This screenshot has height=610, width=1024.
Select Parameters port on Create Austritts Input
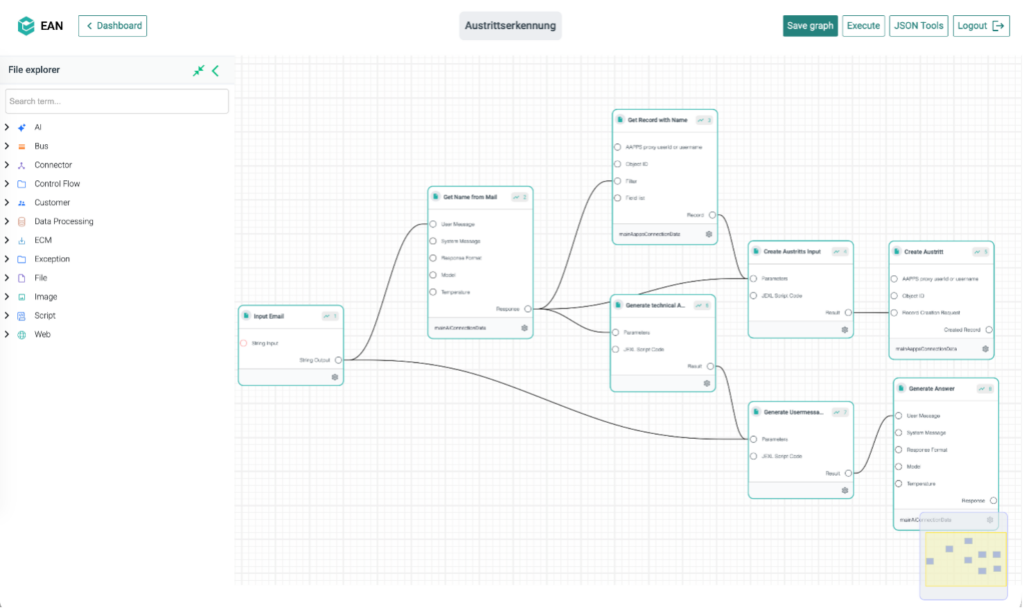pos(754,278)
